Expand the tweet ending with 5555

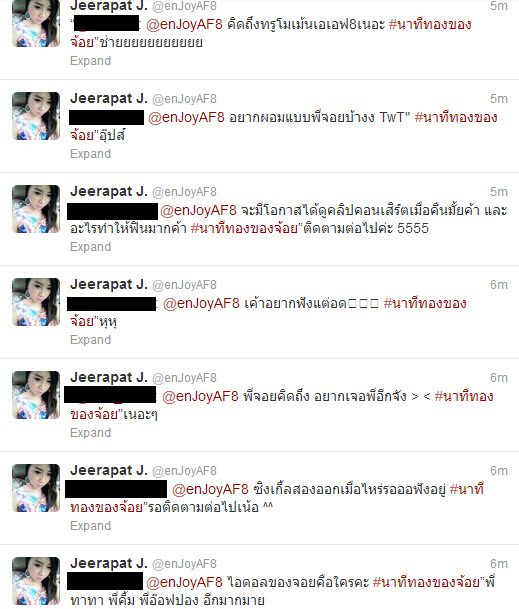tap(91, 247)
